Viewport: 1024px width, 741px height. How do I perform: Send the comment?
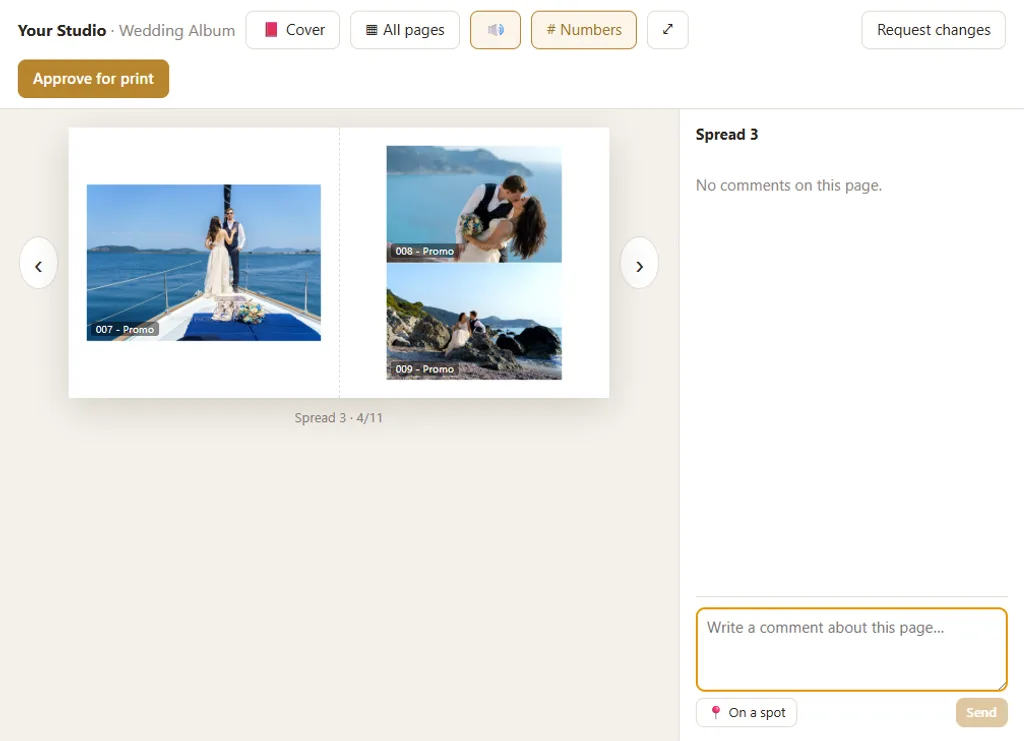pos(982,712)
